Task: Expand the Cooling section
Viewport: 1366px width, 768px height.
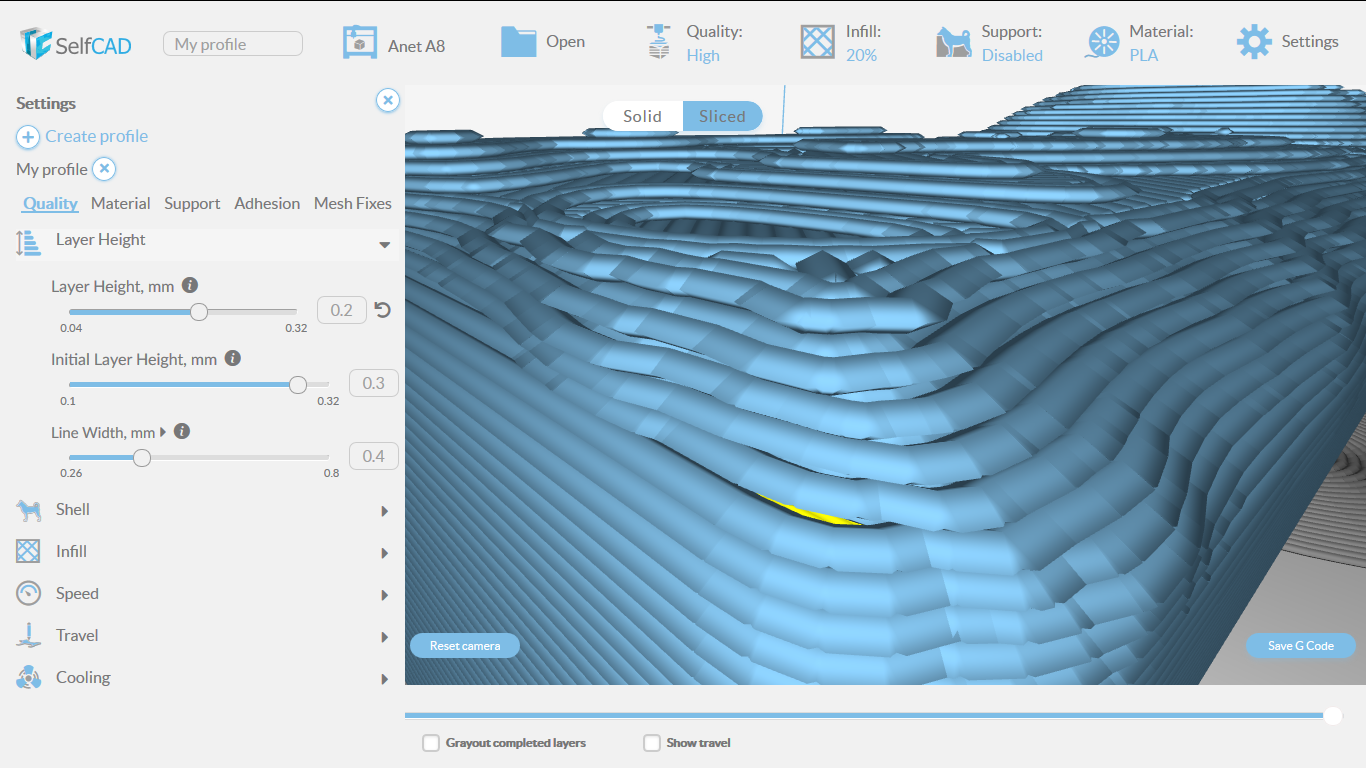Action: [385, 679]
